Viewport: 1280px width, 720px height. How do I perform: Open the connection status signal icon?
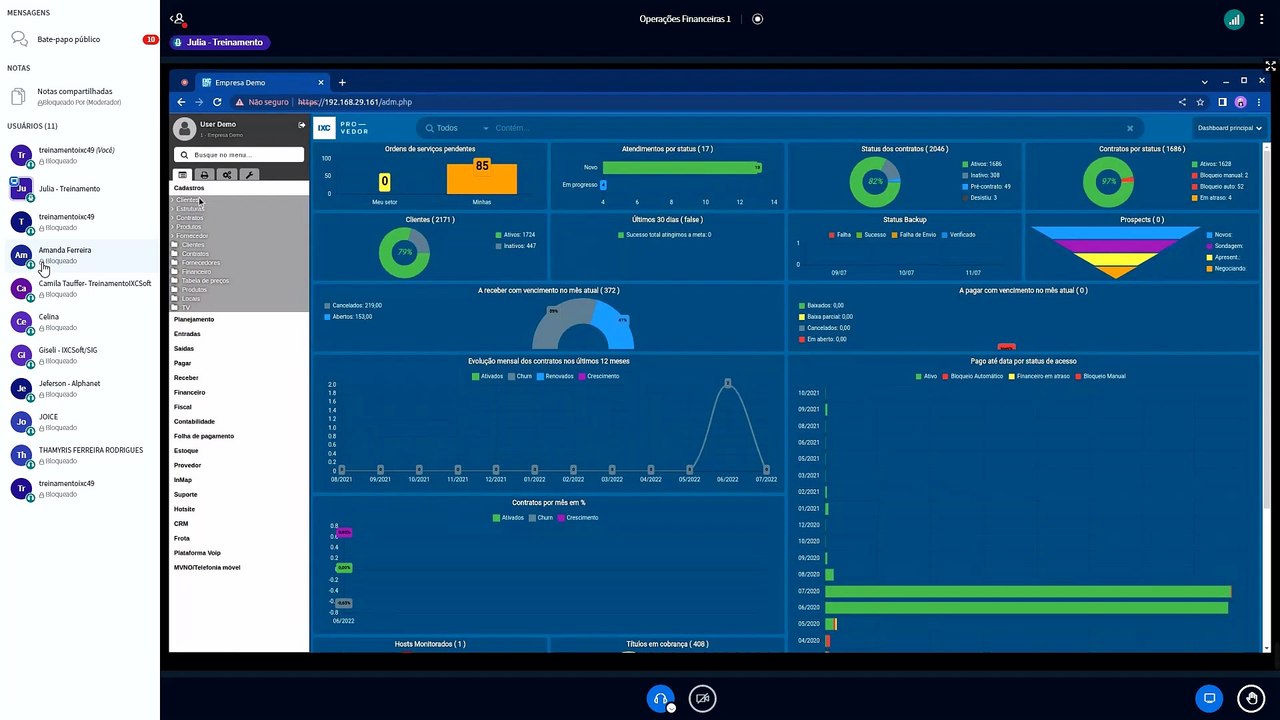(1234, 19)
